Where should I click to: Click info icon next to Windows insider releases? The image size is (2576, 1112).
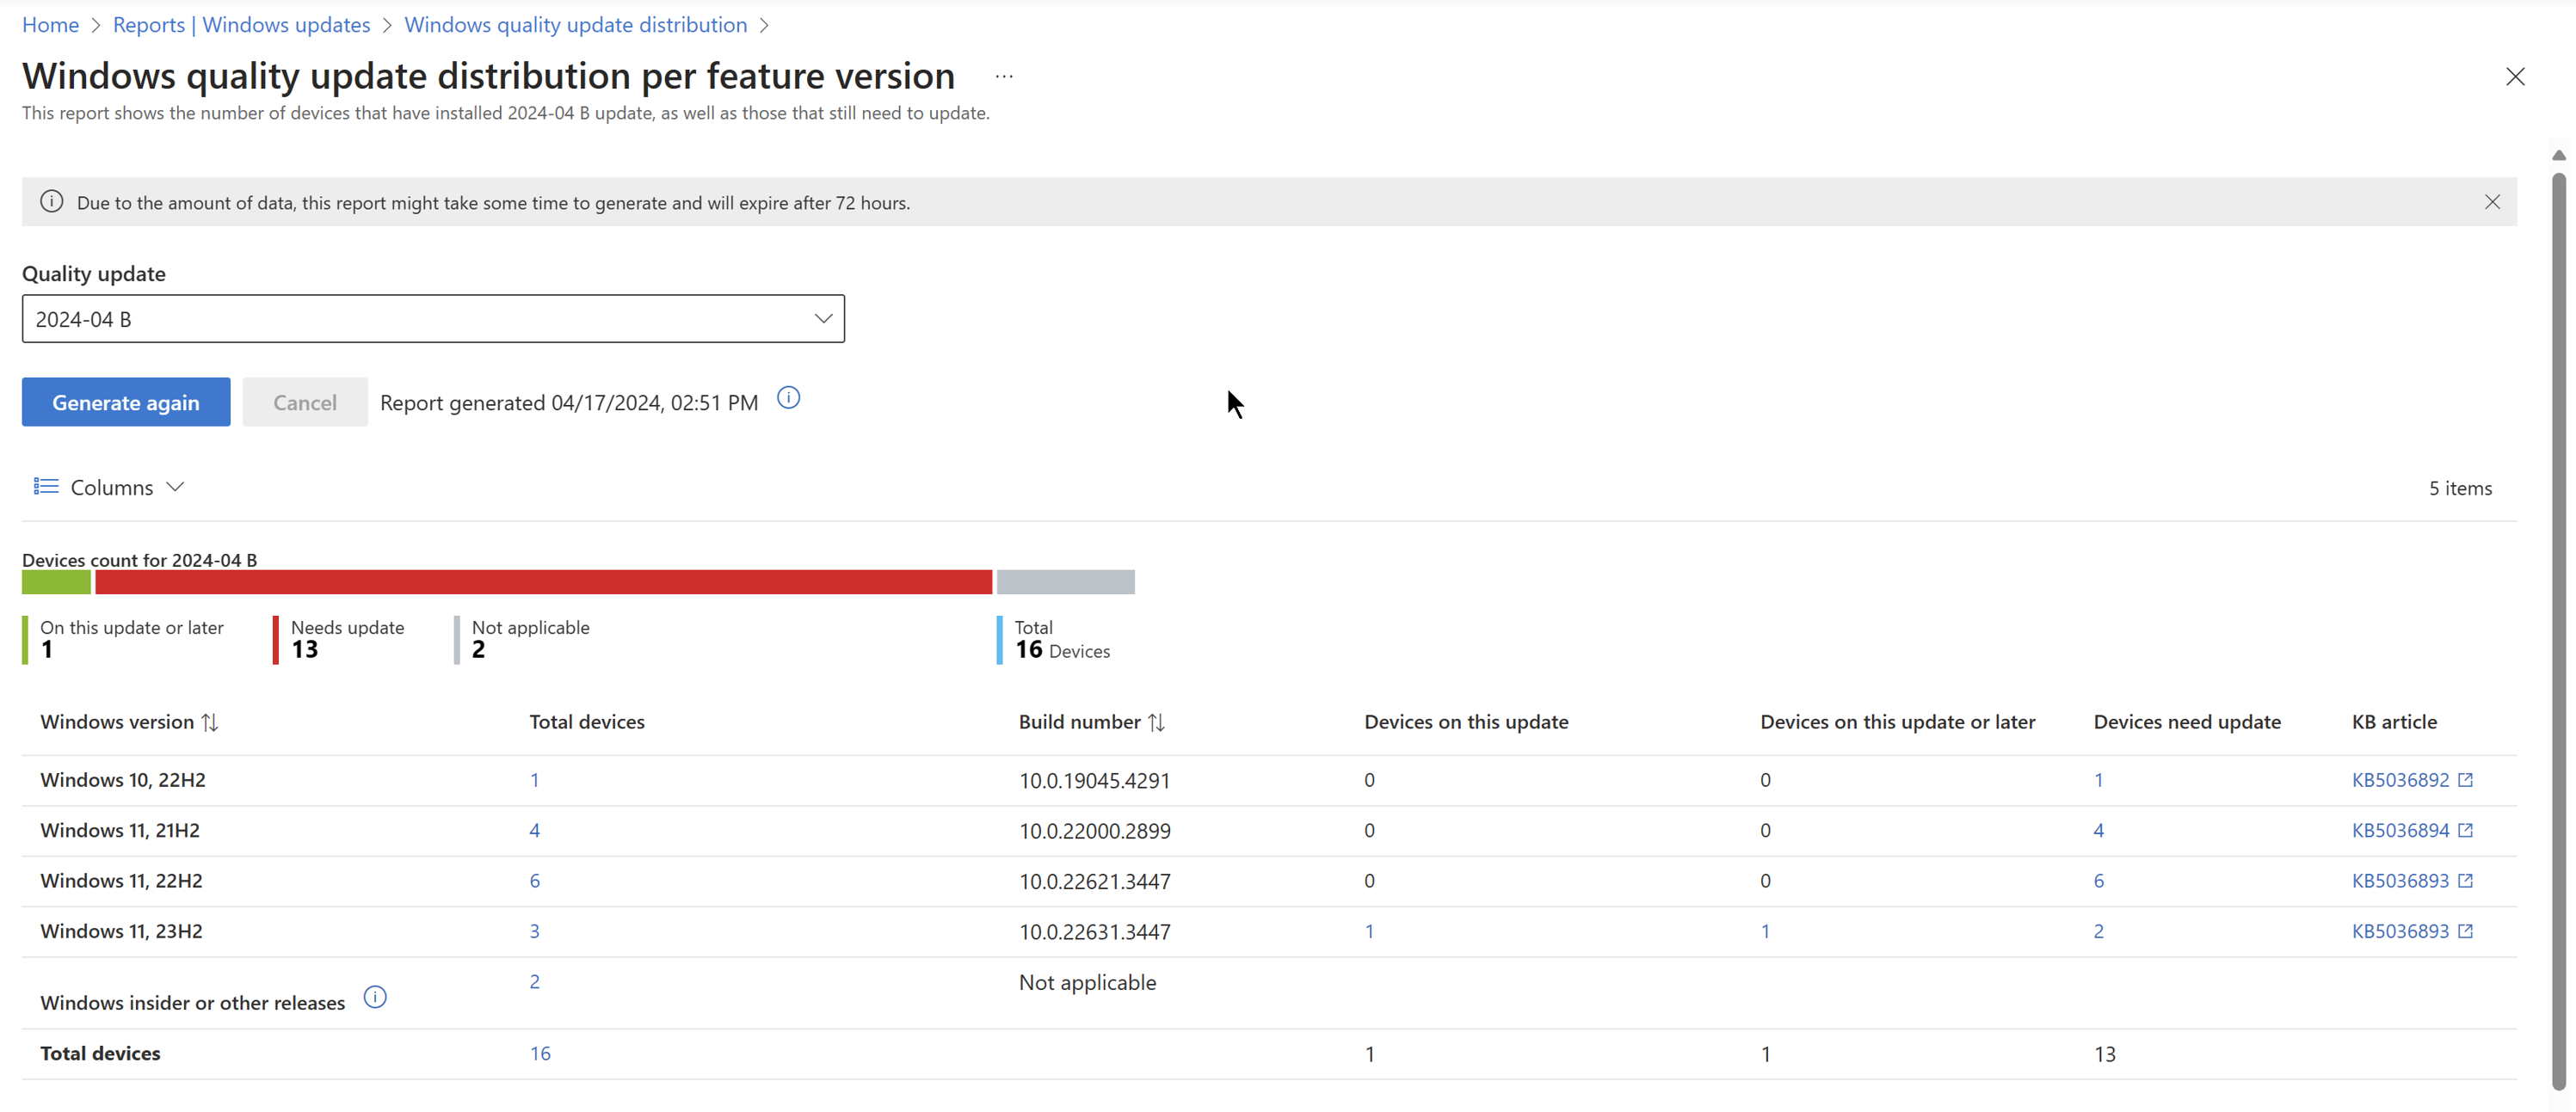[x=375, y=997]
